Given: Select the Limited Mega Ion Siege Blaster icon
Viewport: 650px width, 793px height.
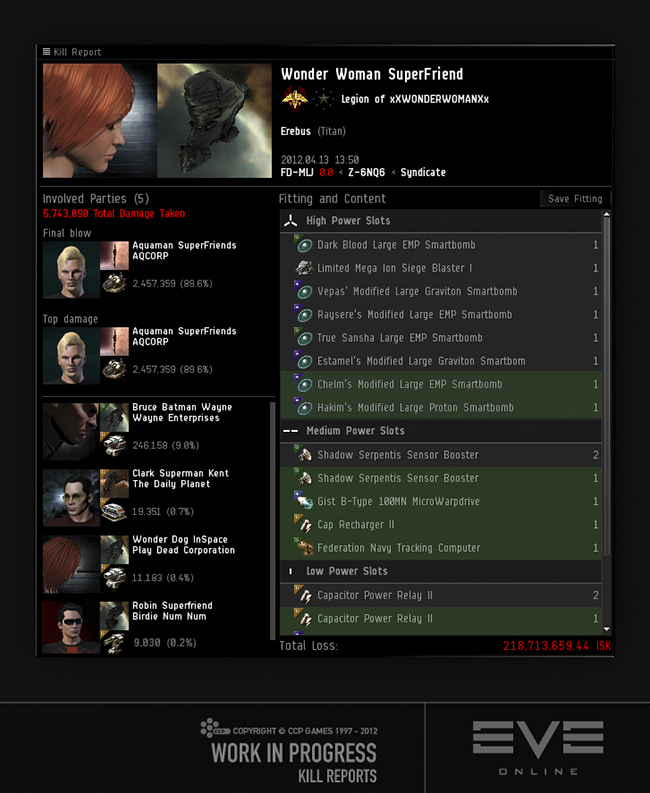Looking at the screenshot, I should [x=304, y=268].
